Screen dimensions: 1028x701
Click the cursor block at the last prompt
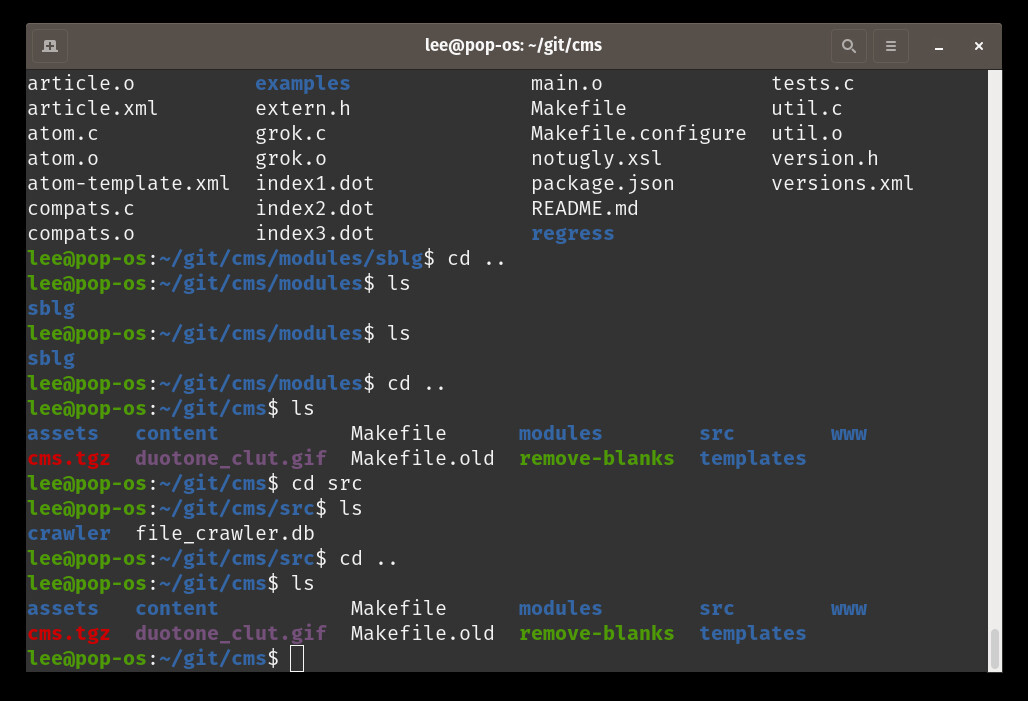(x=296, y=658)
